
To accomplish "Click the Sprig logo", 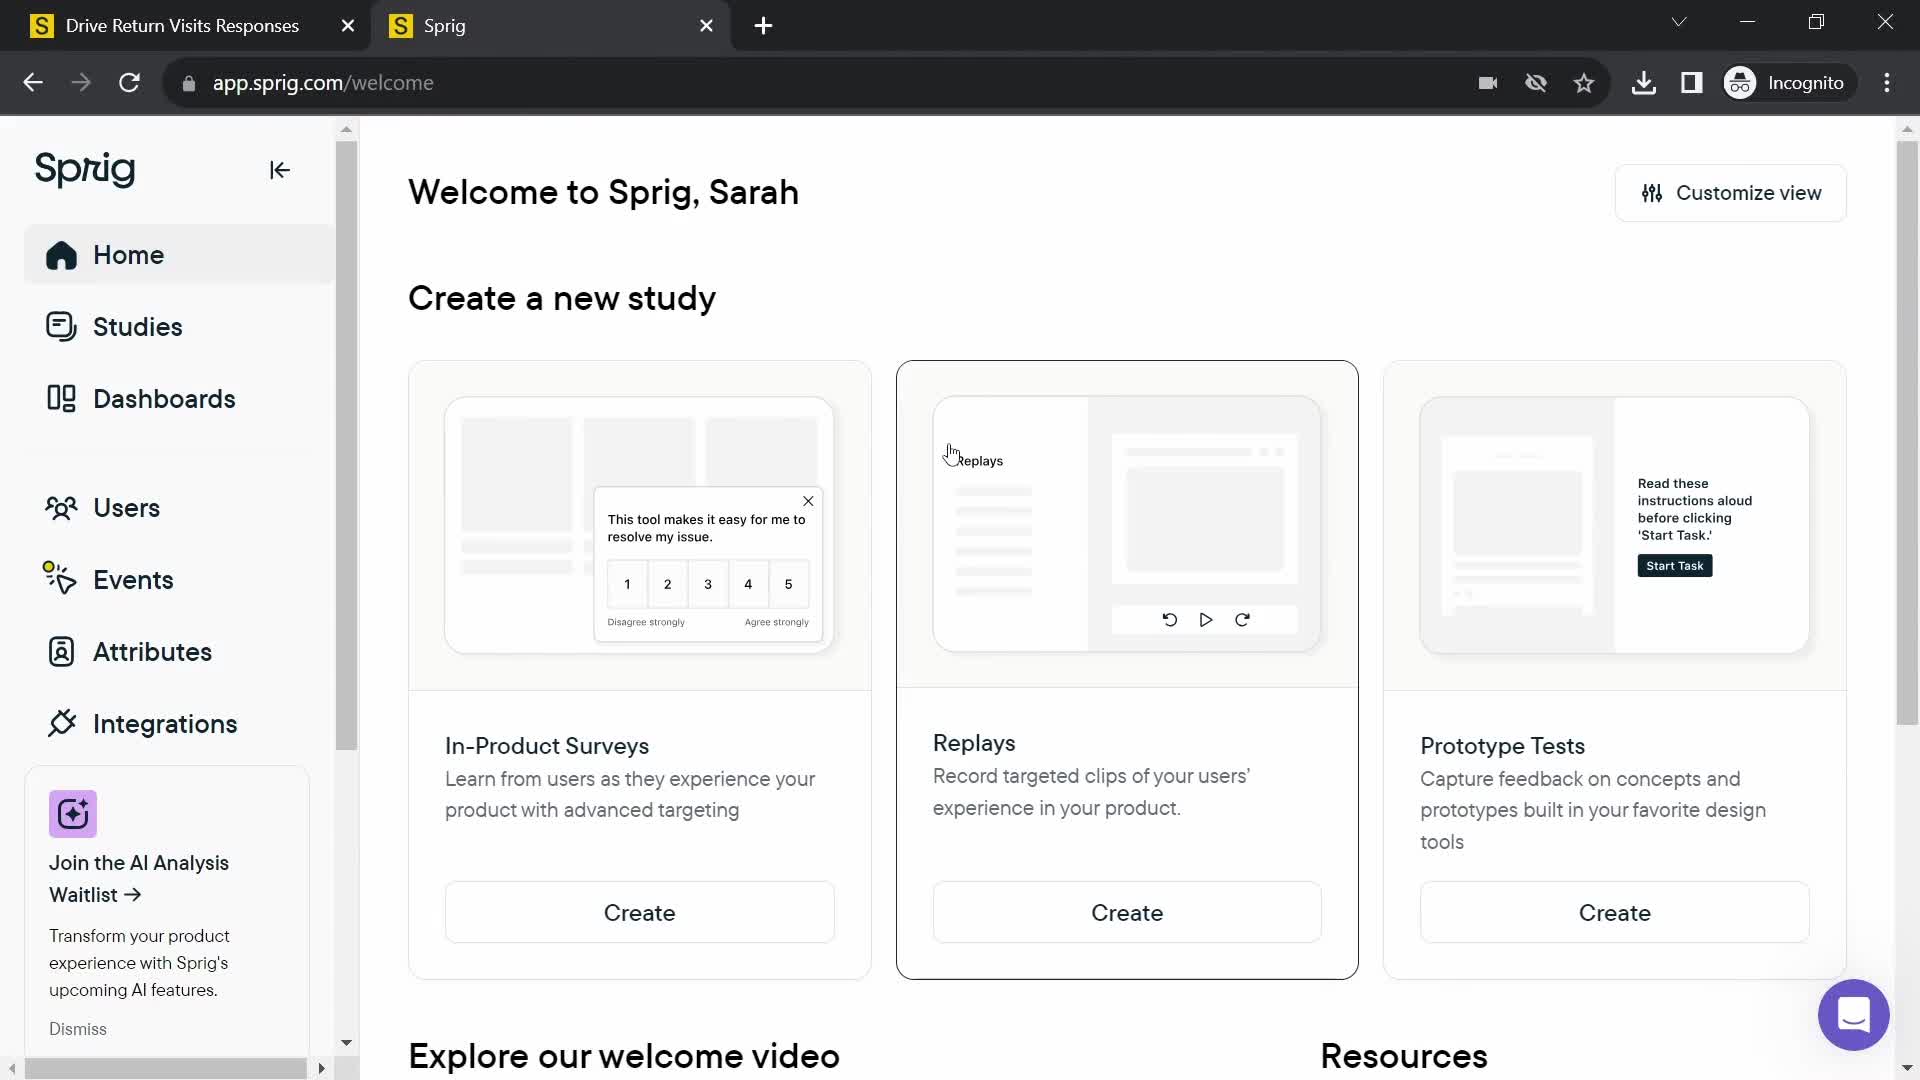I will coord(85,169).
